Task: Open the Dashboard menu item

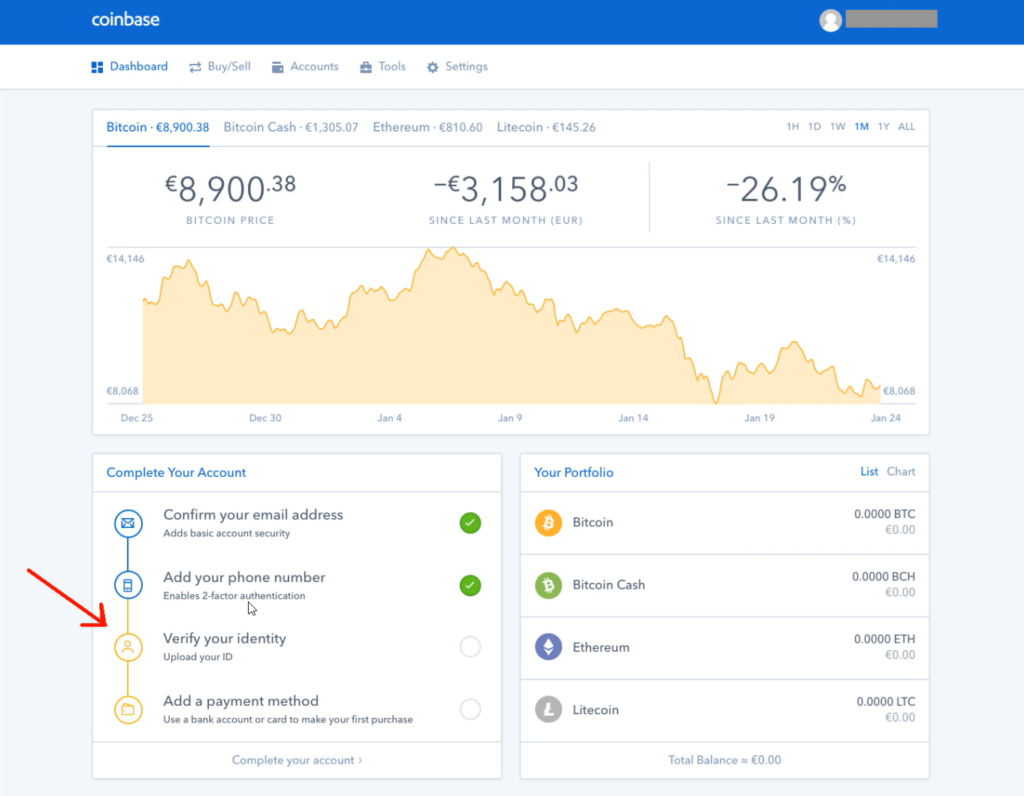Action: (129, 67)
